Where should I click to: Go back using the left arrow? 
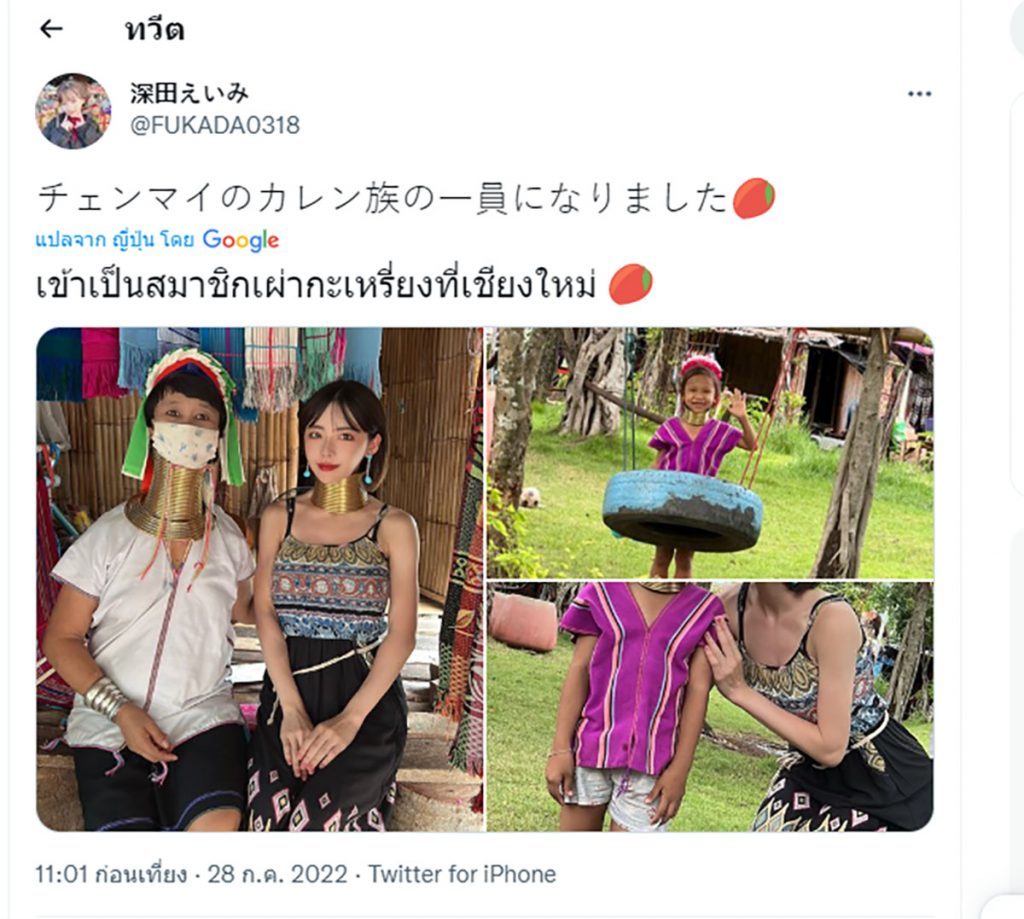click(x=51, y=29)
